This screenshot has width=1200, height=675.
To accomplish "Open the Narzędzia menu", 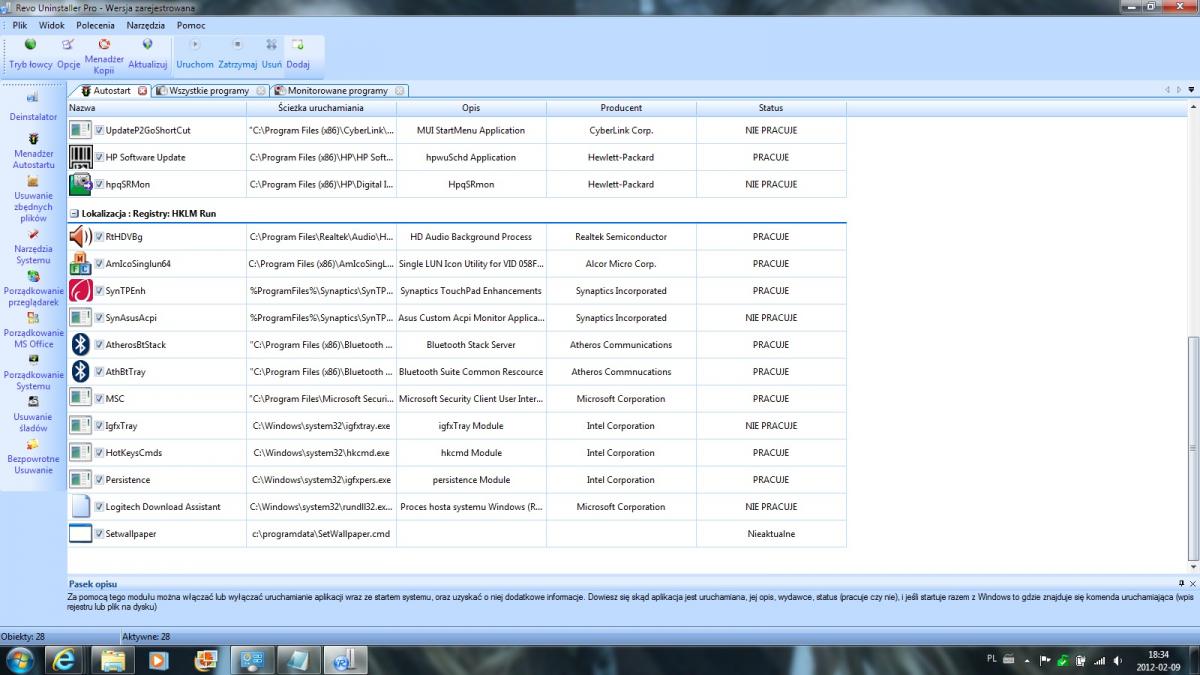I will coord(146,25).
